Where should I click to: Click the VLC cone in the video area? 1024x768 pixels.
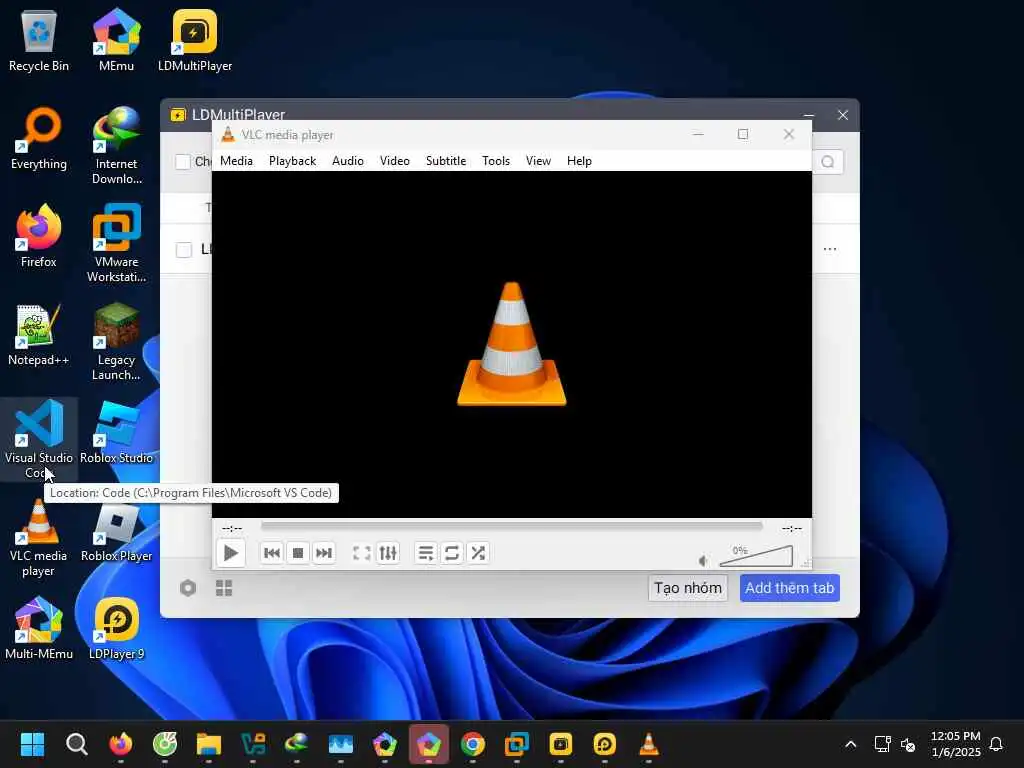(511, 344)
